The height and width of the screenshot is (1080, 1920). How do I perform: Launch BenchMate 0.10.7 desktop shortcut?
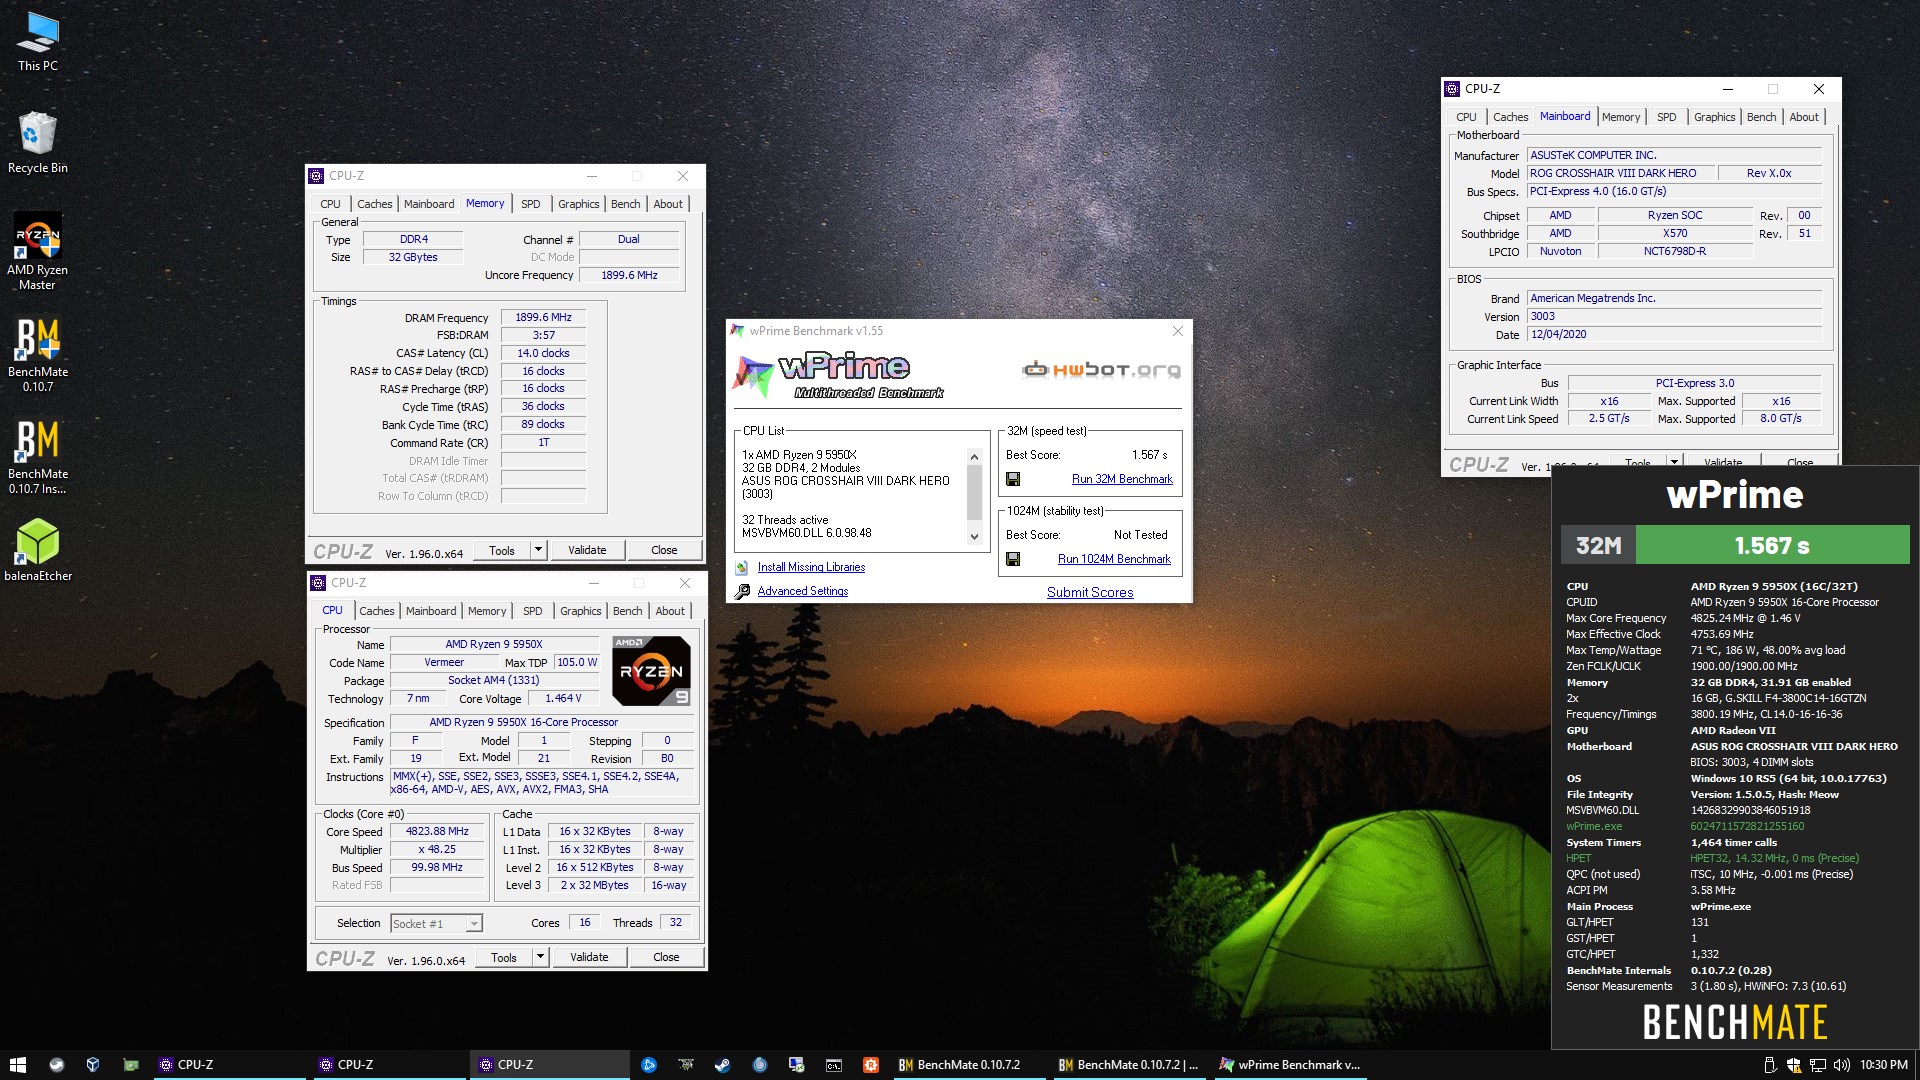[38, 355]
